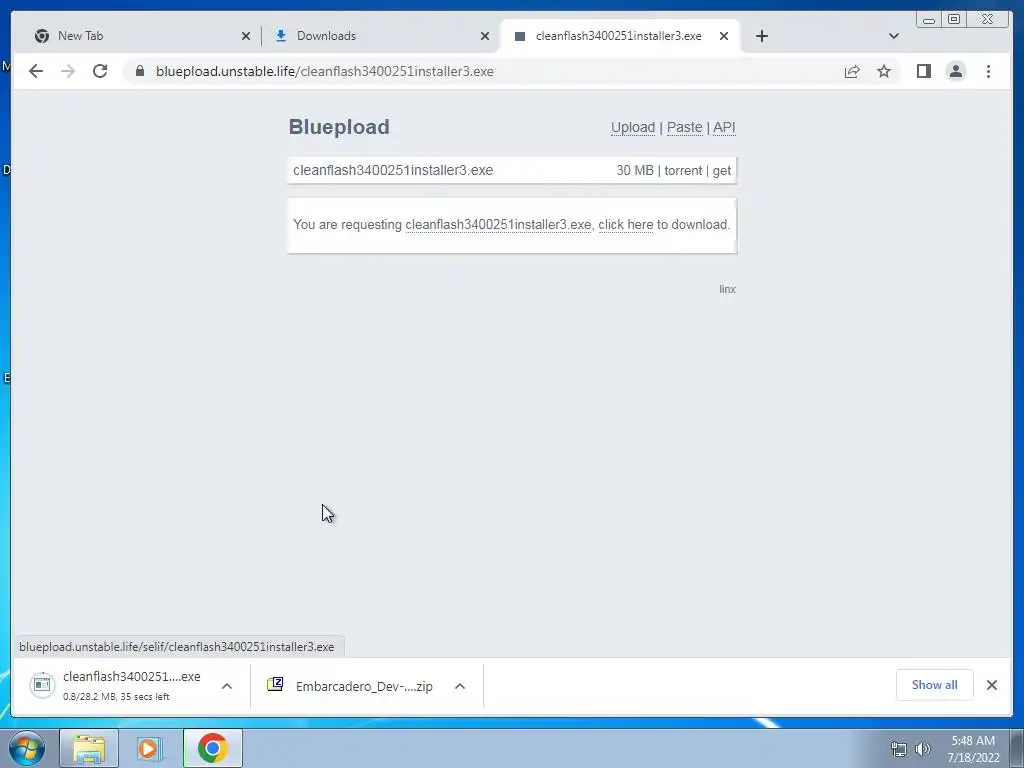This screenshot has height=768, width=1024.
Task: Minimize the Chrome window
Action: (929, 20)
